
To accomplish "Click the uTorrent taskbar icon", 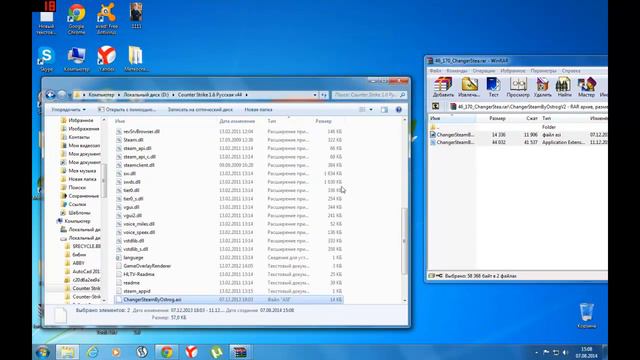I will [216, 352].
